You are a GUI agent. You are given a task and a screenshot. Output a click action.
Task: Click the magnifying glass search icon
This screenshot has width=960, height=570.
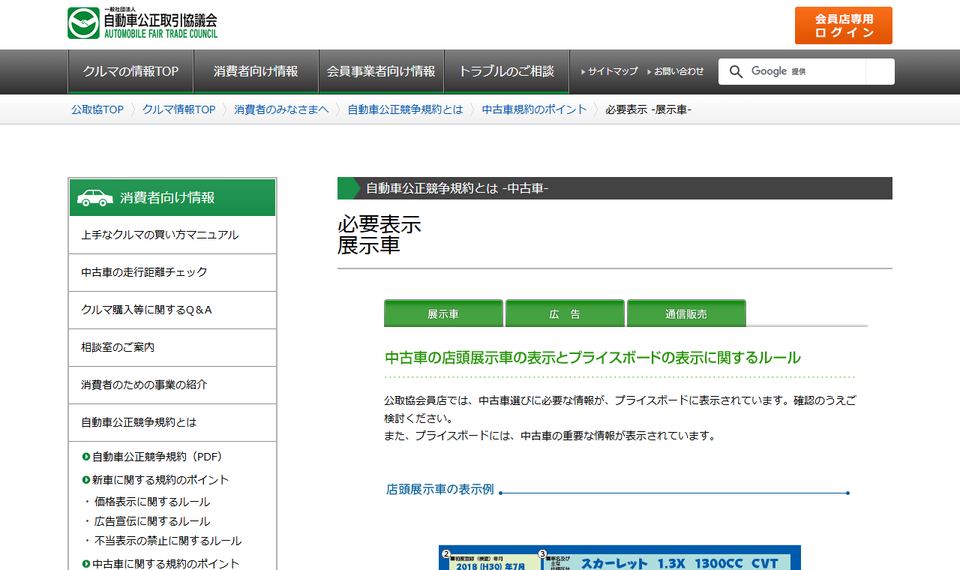736,72
